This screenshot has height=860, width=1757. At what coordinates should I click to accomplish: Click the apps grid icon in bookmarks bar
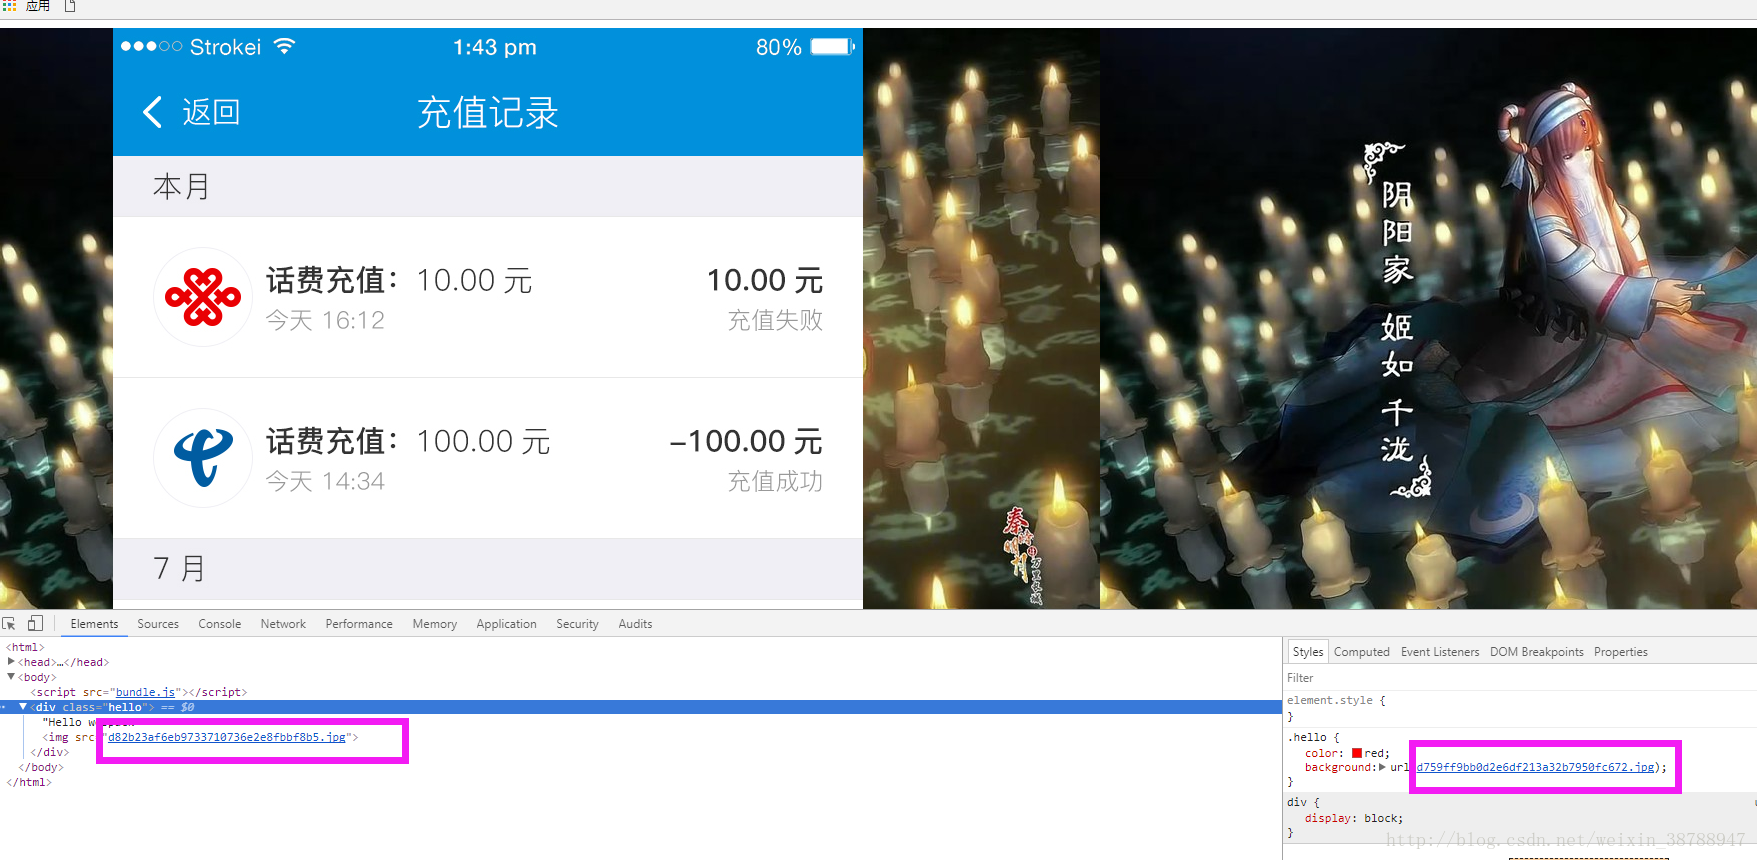click(9, 6)
